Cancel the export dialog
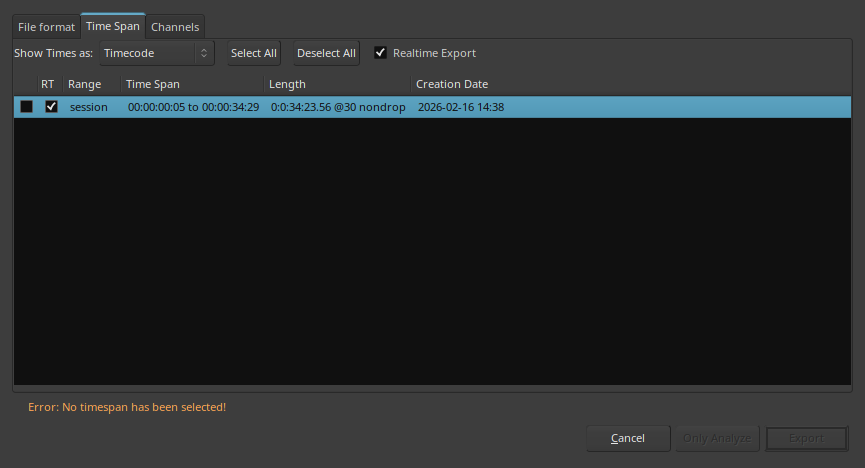This screenshot has width=865, height=468. click(x=628, y=438)
